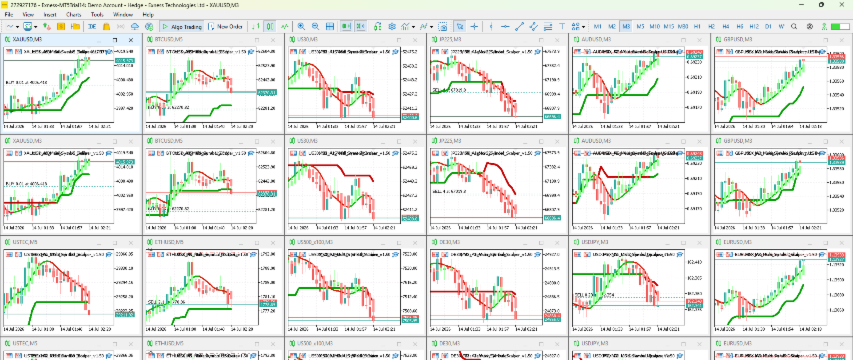The width and height of the screenshot is (853, 360).
Task: Open the Charts menu
Action: point(73,15)
